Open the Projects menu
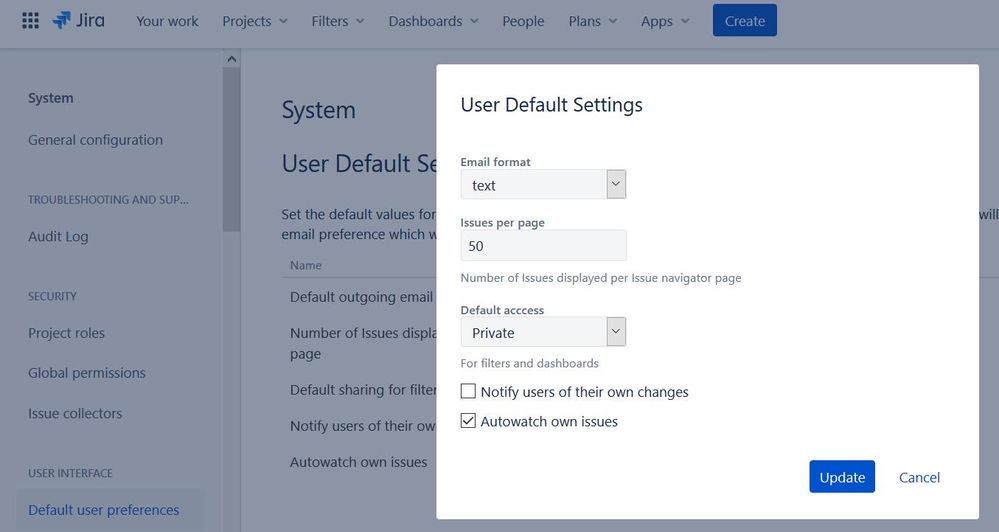Viewport: 999px width, 532px height. pos(255,21)
